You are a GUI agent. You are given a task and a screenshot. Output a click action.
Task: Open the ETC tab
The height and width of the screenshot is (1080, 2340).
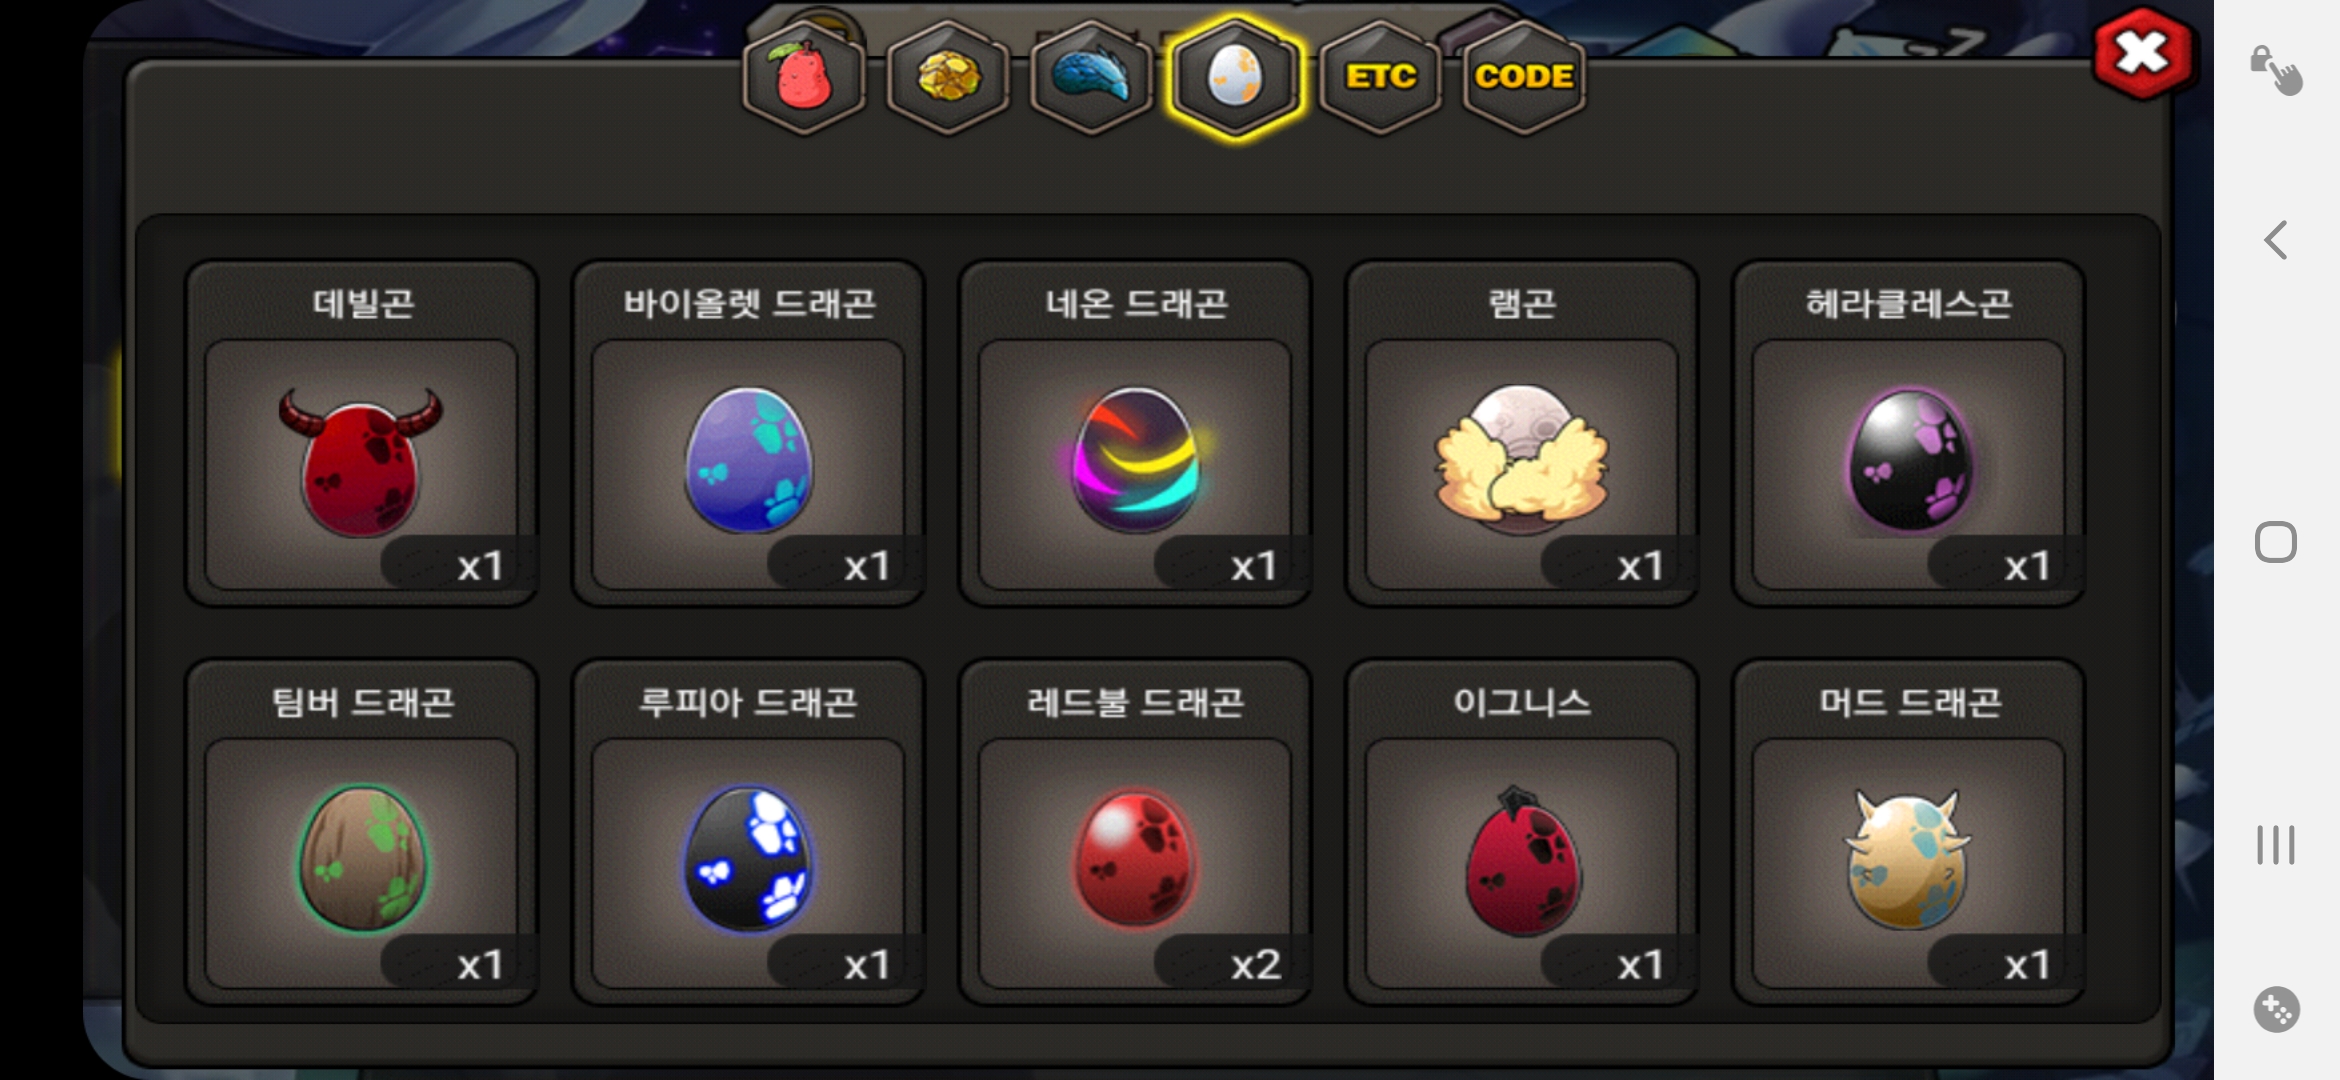(x=1381, y=77)
